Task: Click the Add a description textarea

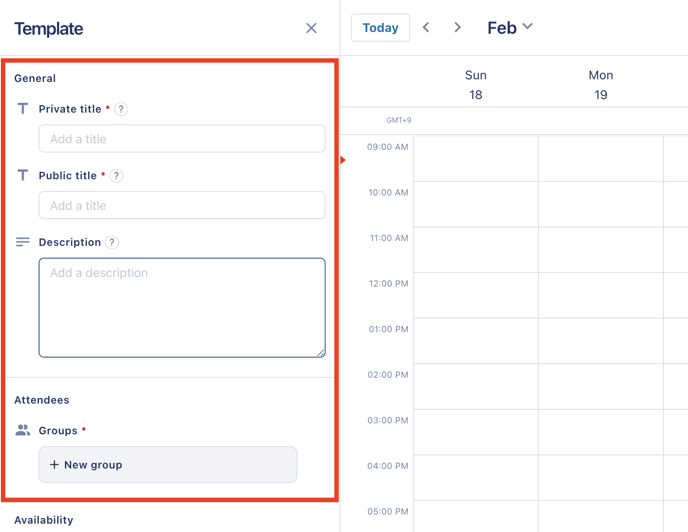Action: [x=182, y=308]
